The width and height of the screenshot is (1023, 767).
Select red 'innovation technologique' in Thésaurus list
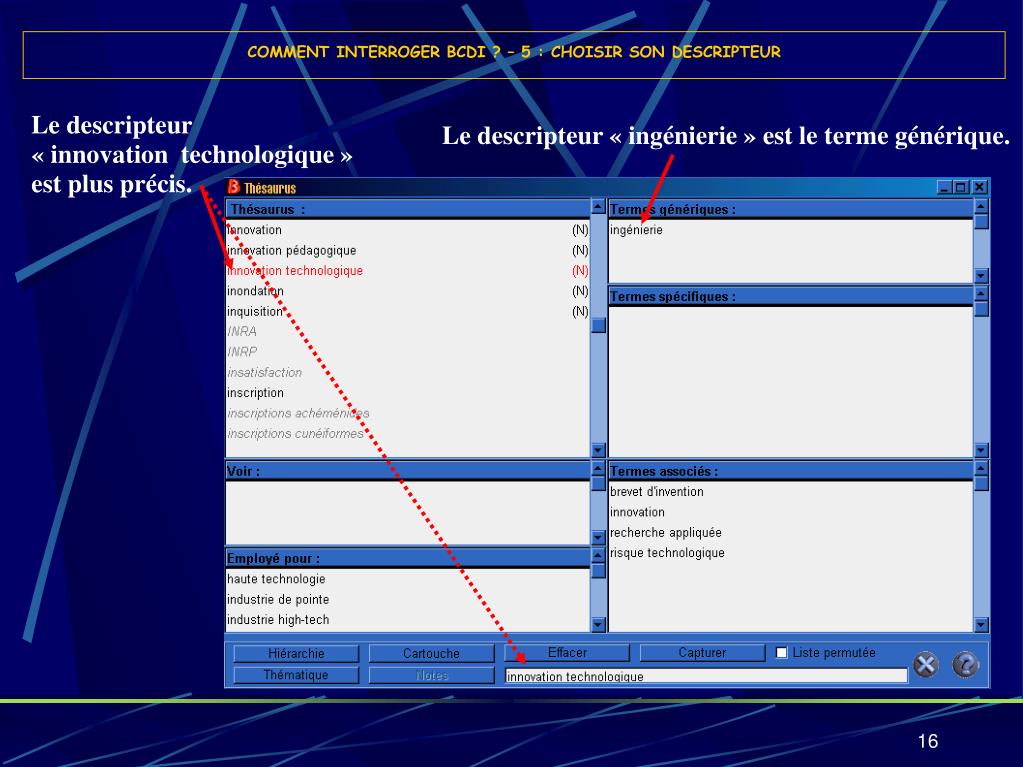[x=295, y=271]
